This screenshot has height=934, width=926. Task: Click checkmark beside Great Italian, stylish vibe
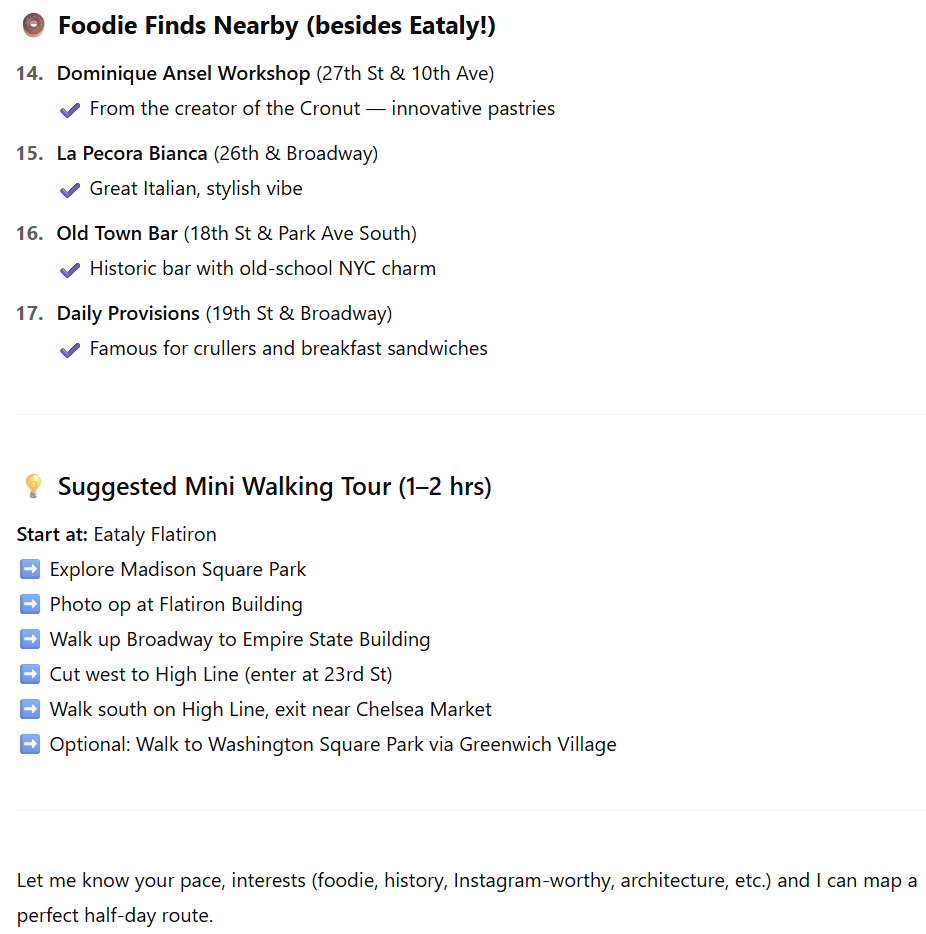pos(70,190)
